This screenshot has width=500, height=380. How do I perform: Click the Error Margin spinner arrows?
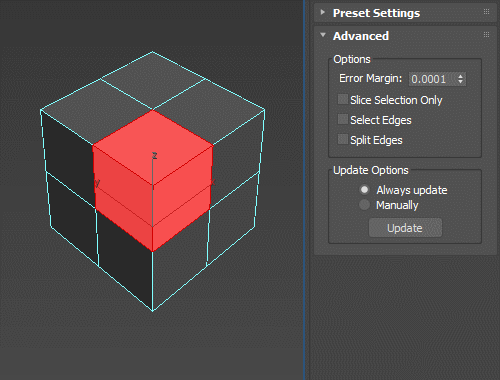click(x=460, y=79)
